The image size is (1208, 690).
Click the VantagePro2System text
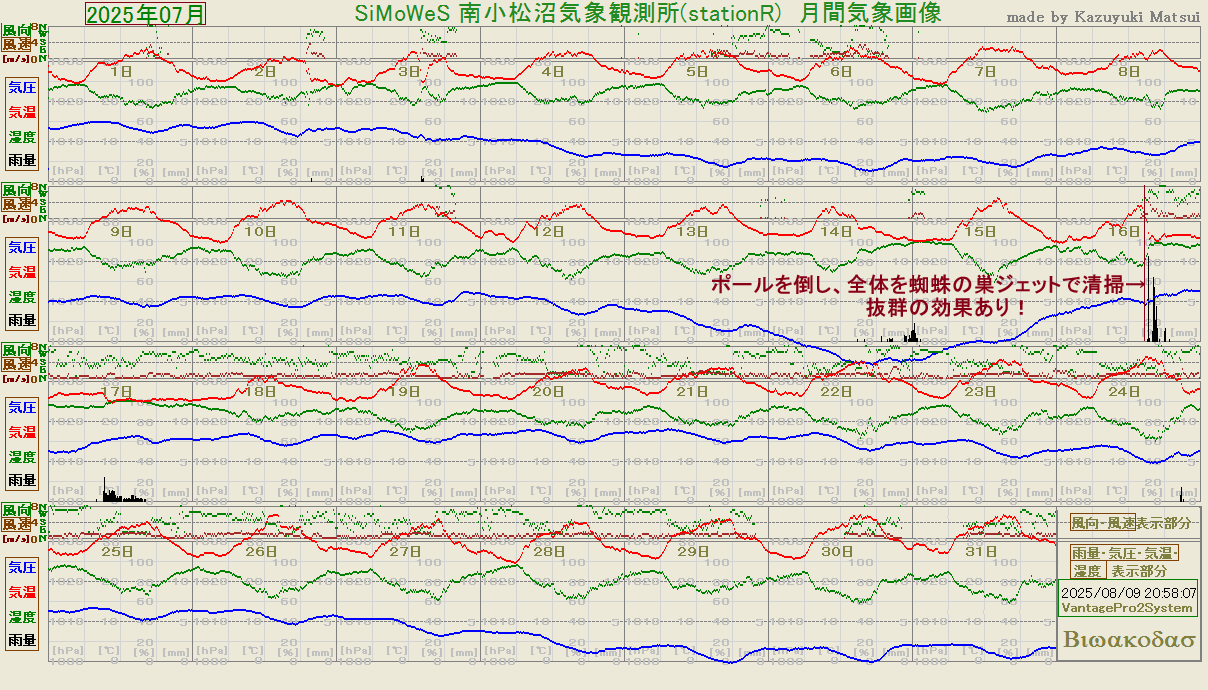point(1126,608)
